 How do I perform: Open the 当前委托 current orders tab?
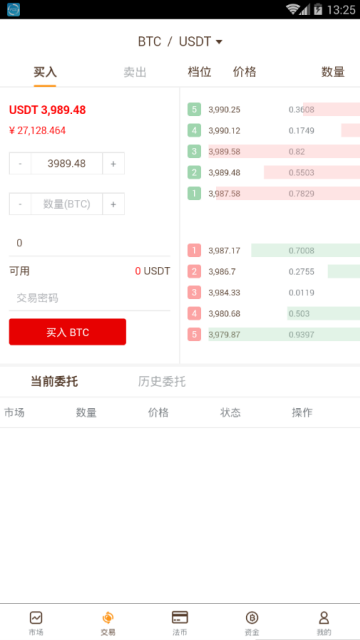[54, 382]
